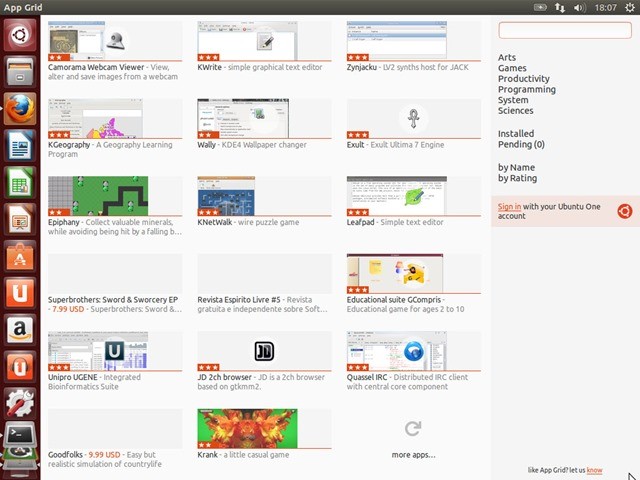640x480 pixels.
Task: Open System Settings gear-wrench icon
Action: coord(20,403)
